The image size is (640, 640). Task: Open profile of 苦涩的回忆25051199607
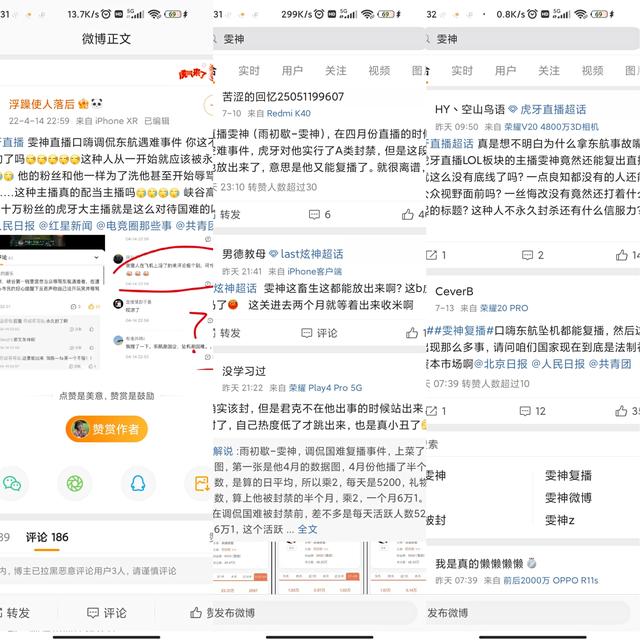[x=283, y=96]
